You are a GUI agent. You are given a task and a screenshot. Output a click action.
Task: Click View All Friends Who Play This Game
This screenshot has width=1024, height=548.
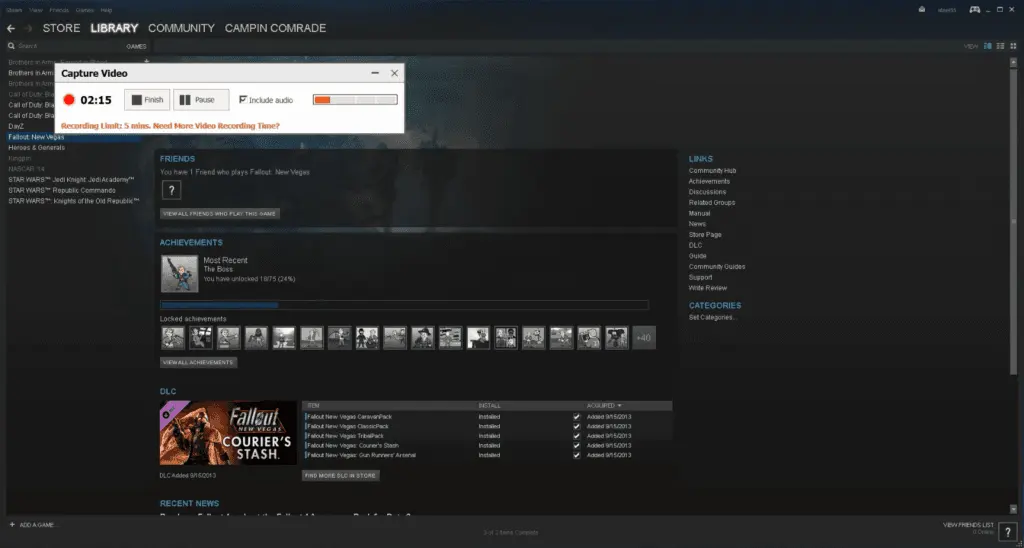click(220, 214)
